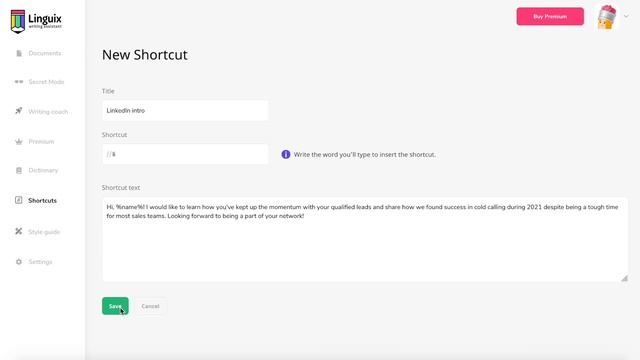Open the profile avatar menu
The image size is (640, 360).
607,17
